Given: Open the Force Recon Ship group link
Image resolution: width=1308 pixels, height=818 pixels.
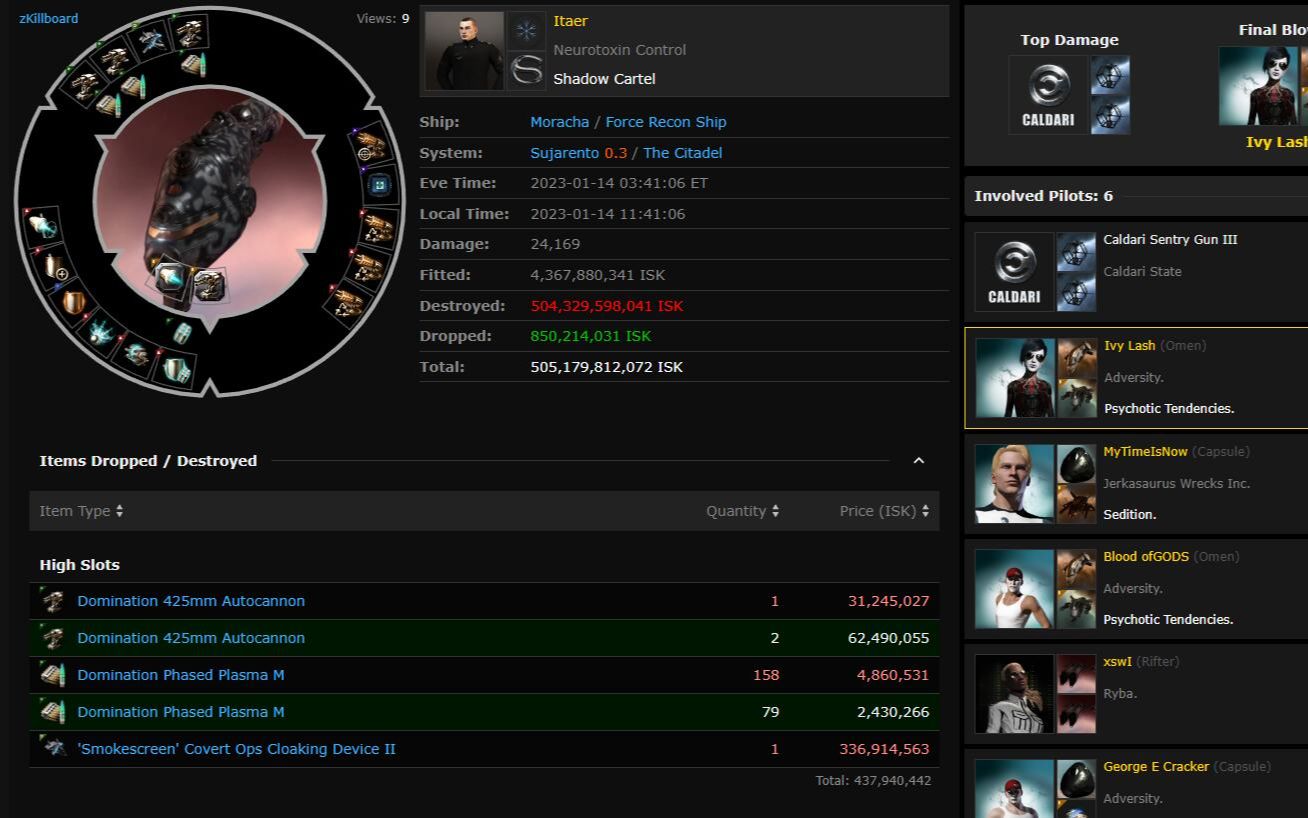Looking at the screenshot, I should 666,122.
